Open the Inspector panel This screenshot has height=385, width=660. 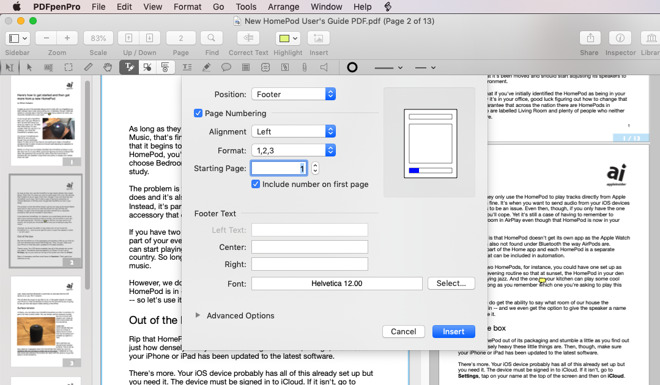[620, 38]
